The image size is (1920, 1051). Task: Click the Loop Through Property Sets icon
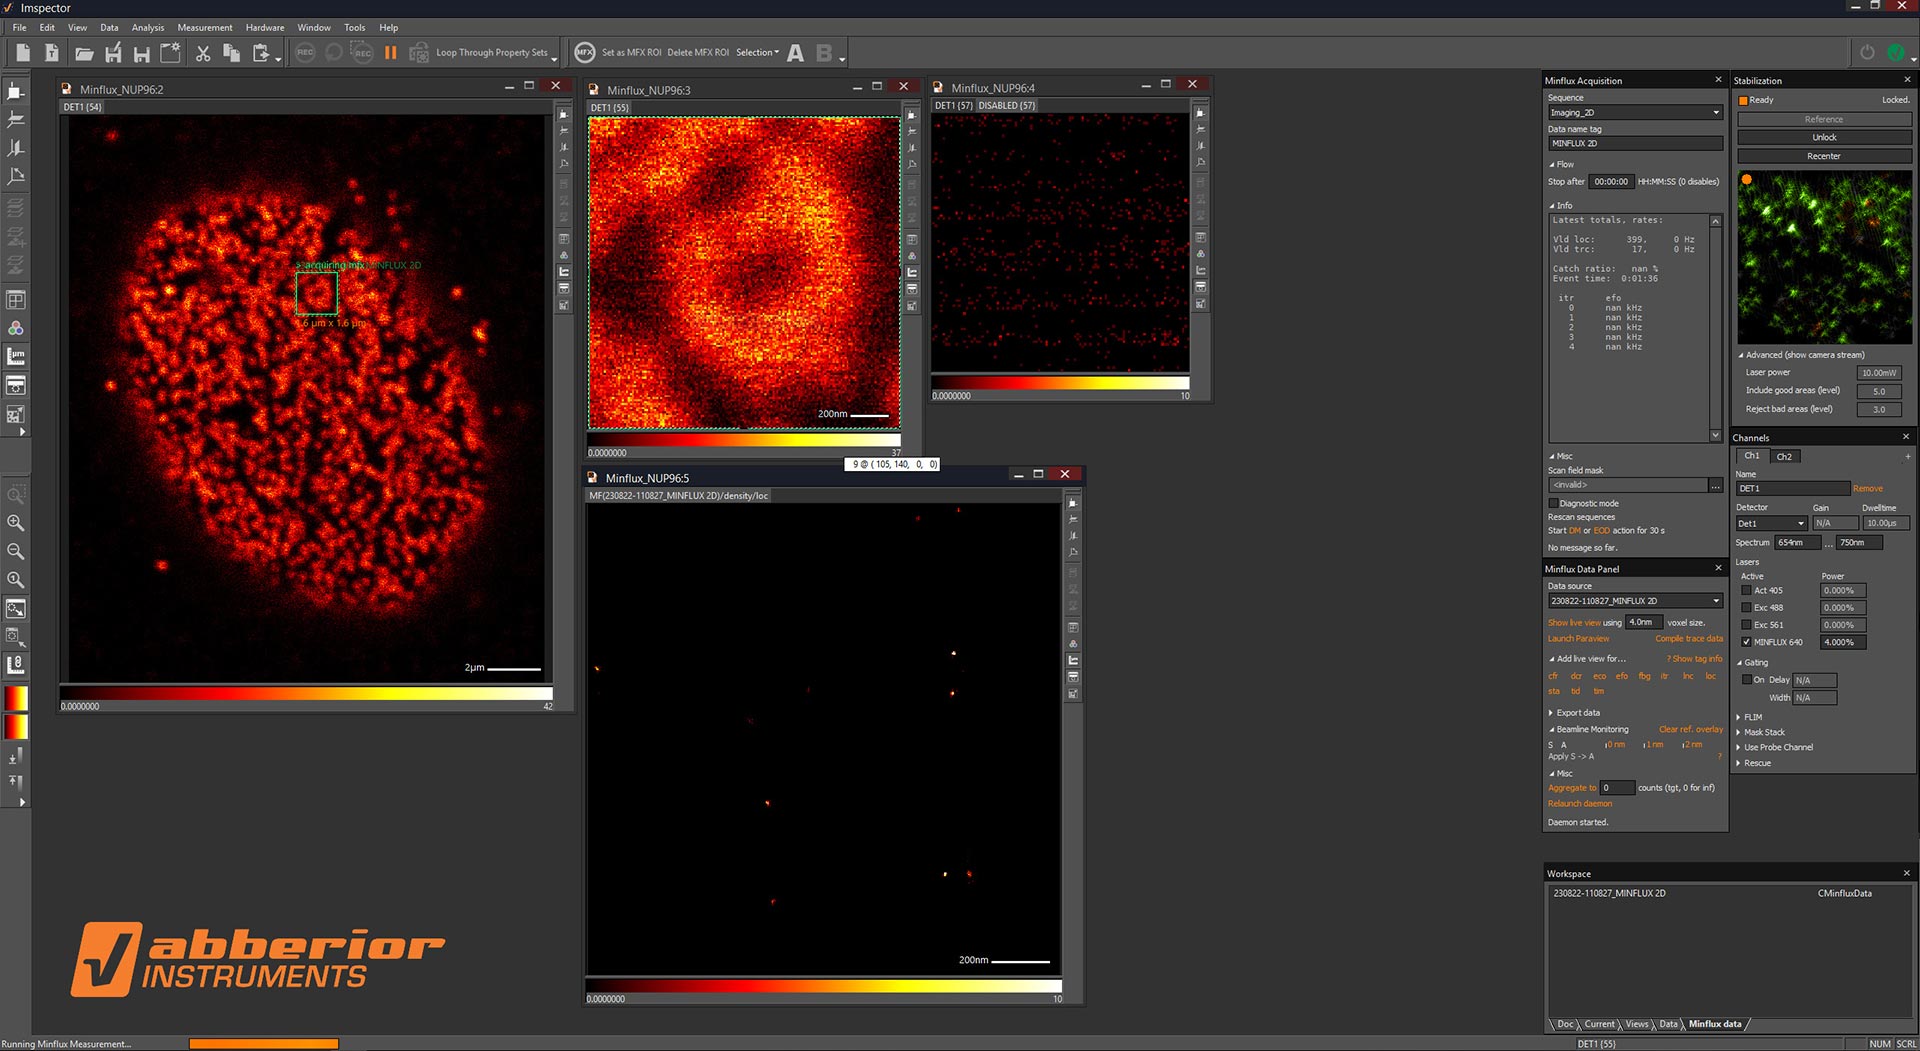click(420, 52)
